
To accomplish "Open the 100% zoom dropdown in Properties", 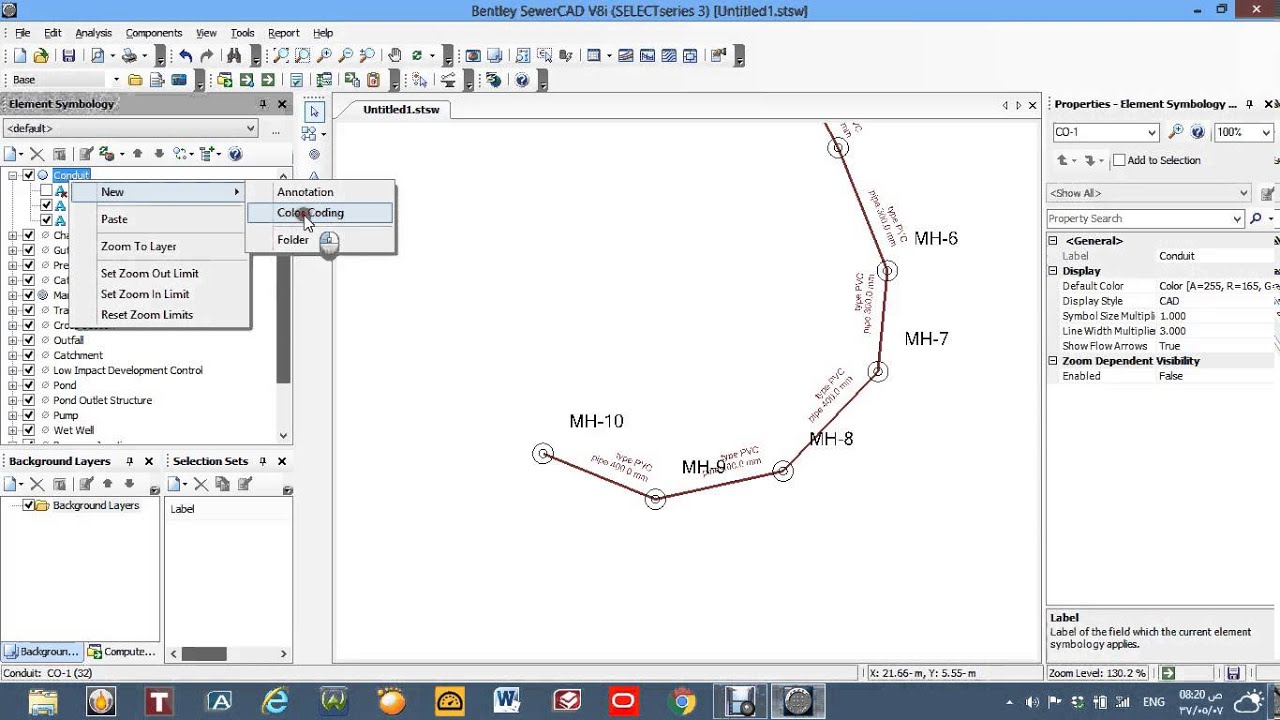I will coord(1266,132).
